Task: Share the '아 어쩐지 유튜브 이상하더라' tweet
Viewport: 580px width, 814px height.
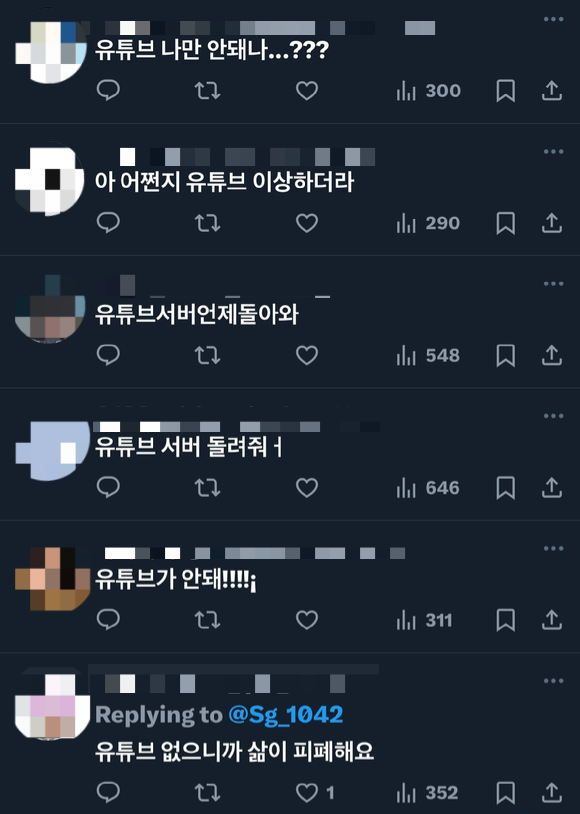Action: [551, 223]
